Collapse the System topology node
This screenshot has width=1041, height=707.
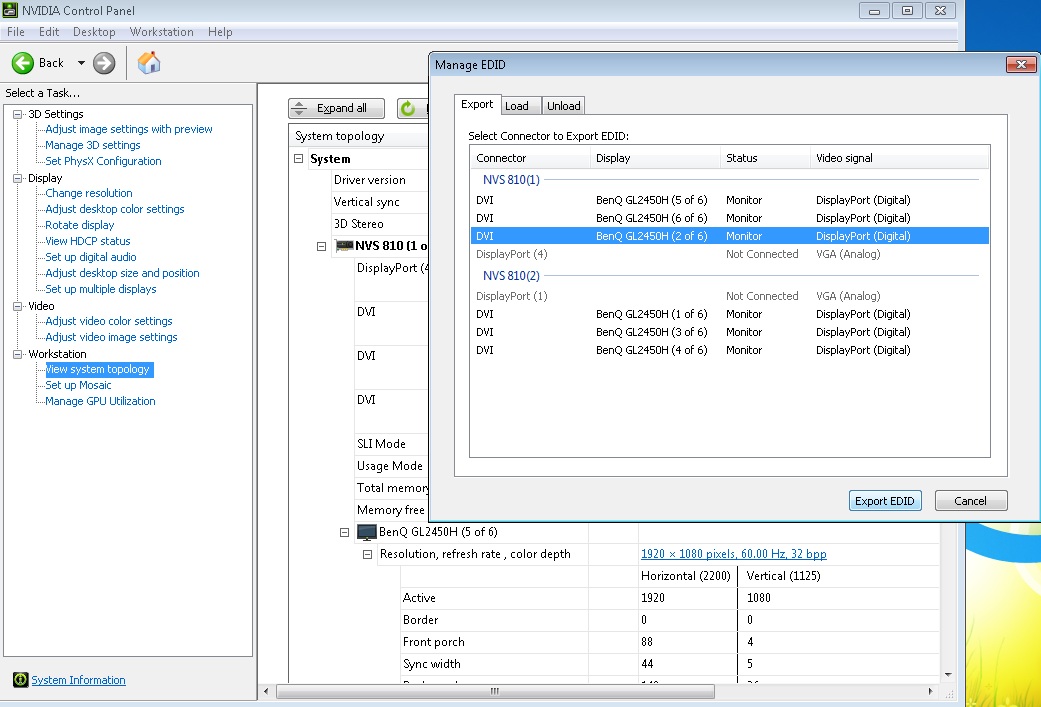click(x=299, y=159)
